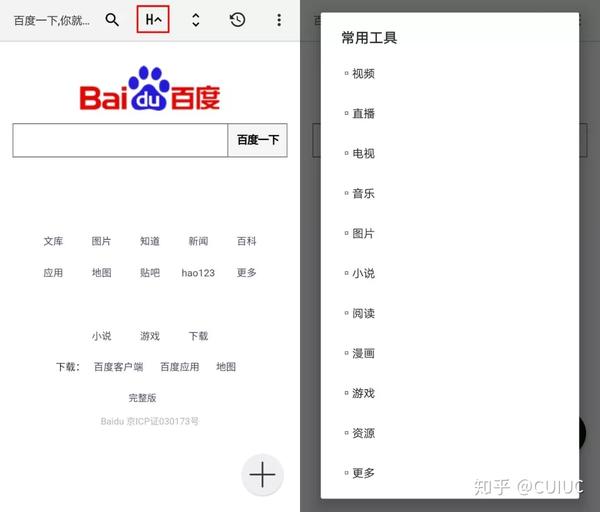This screenshot has width=600, height=512.
Task: Open the 知道 link
Action: (150, 241)
